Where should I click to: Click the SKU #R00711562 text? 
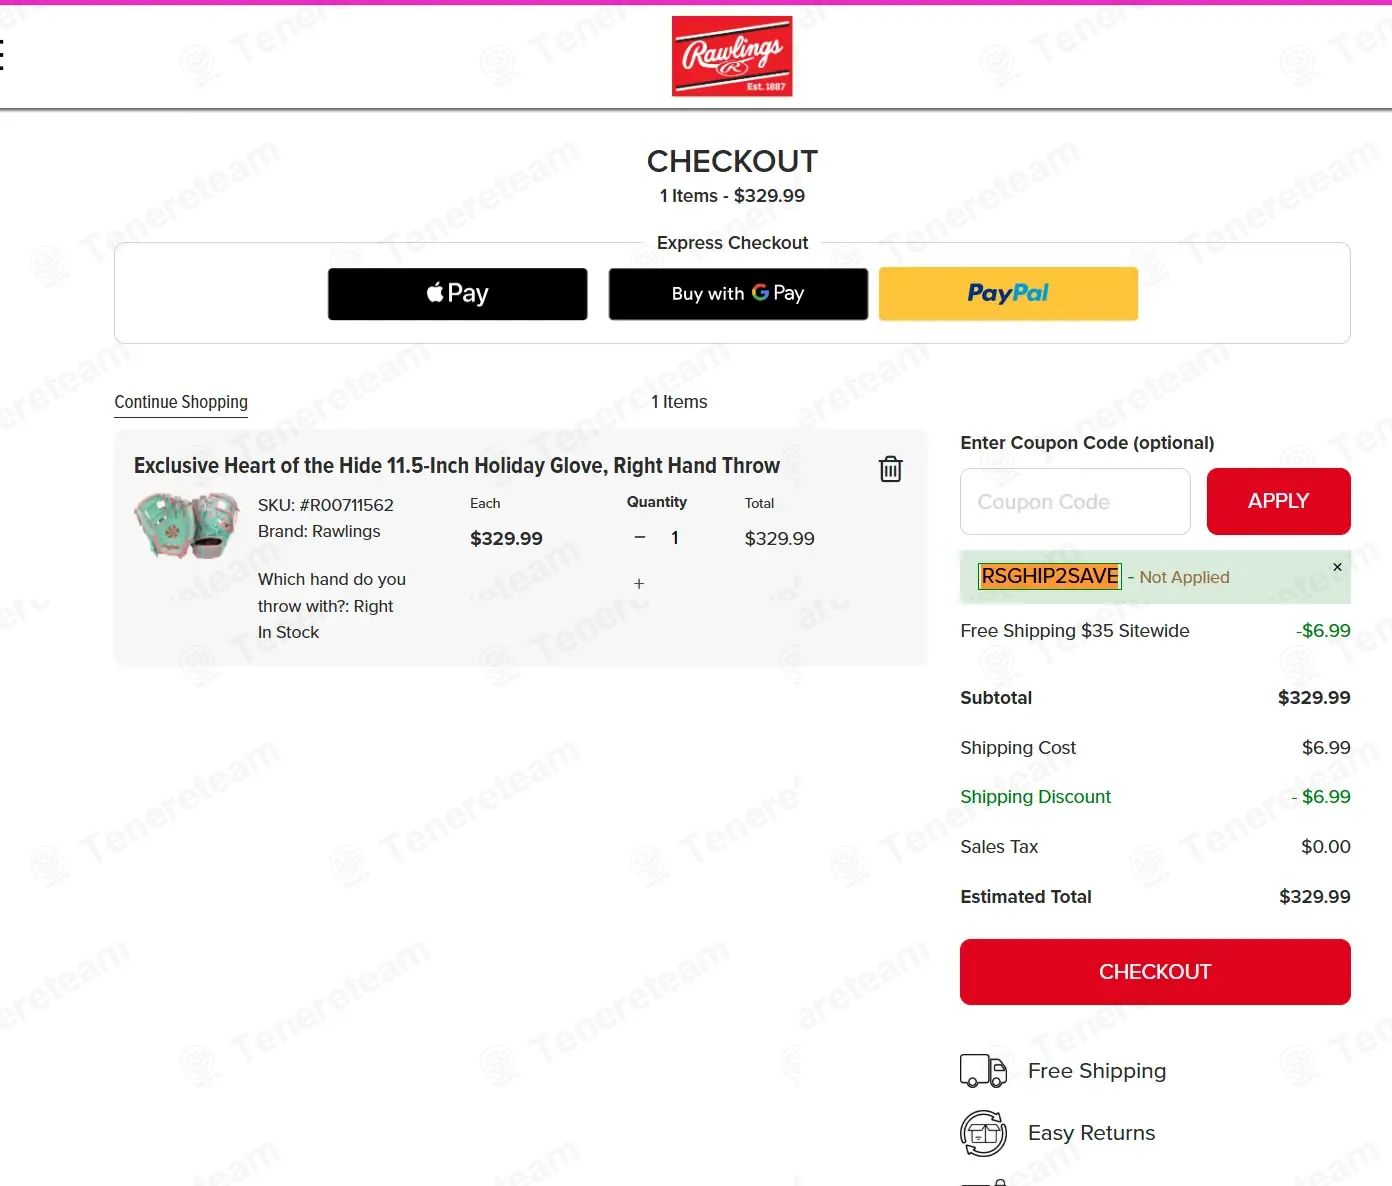326,505
